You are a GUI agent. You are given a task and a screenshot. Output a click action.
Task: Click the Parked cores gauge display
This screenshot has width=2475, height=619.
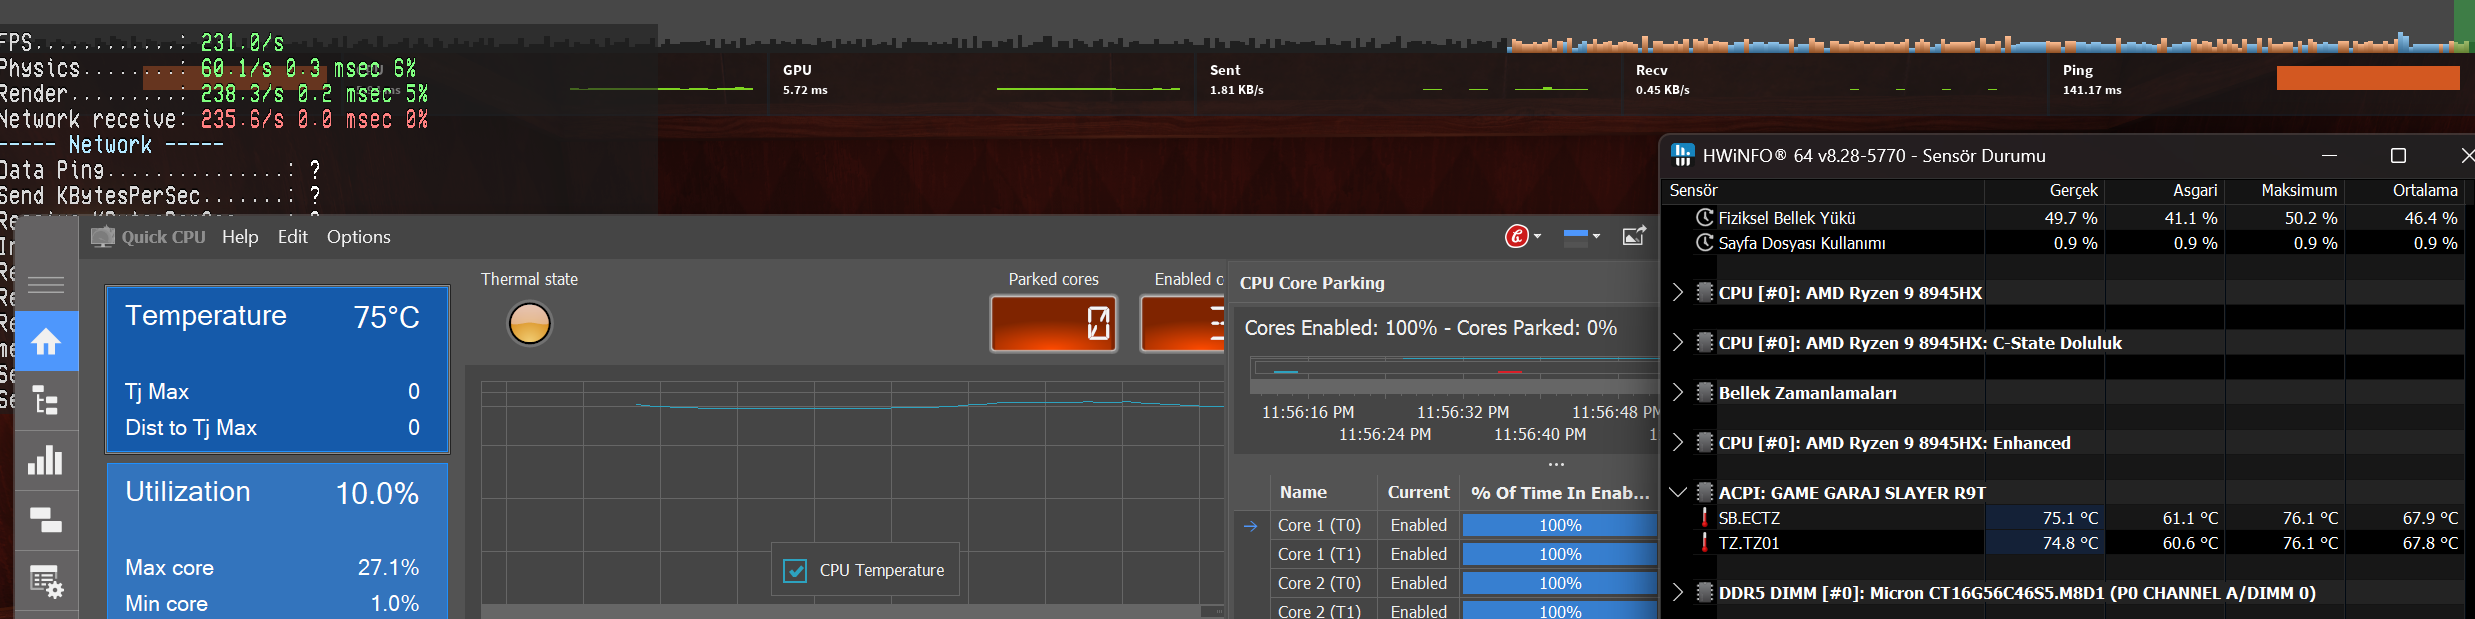1054,323
